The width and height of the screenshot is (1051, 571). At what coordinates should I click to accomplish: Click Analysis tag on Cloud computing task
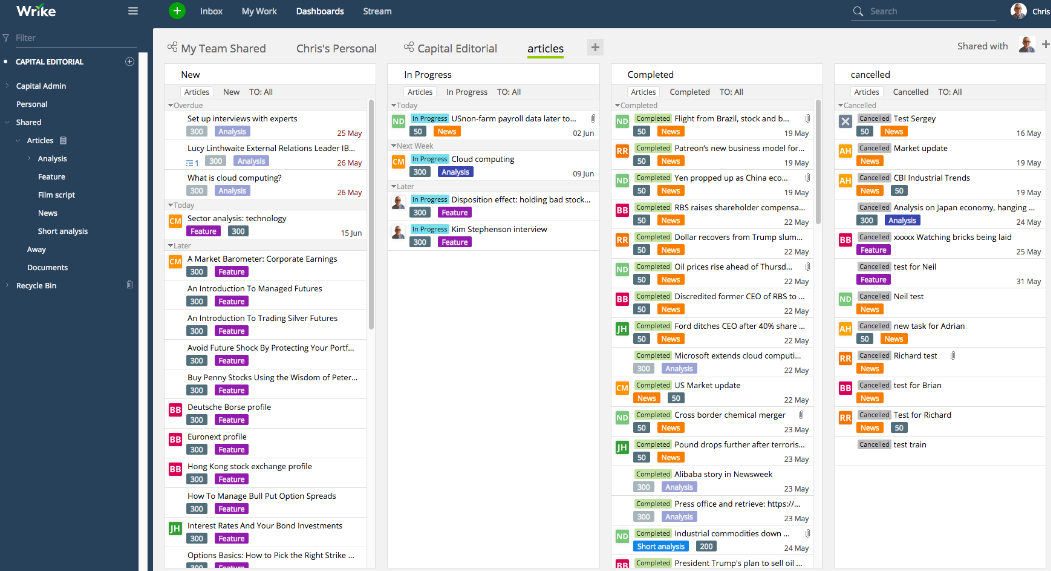[455, 172]
